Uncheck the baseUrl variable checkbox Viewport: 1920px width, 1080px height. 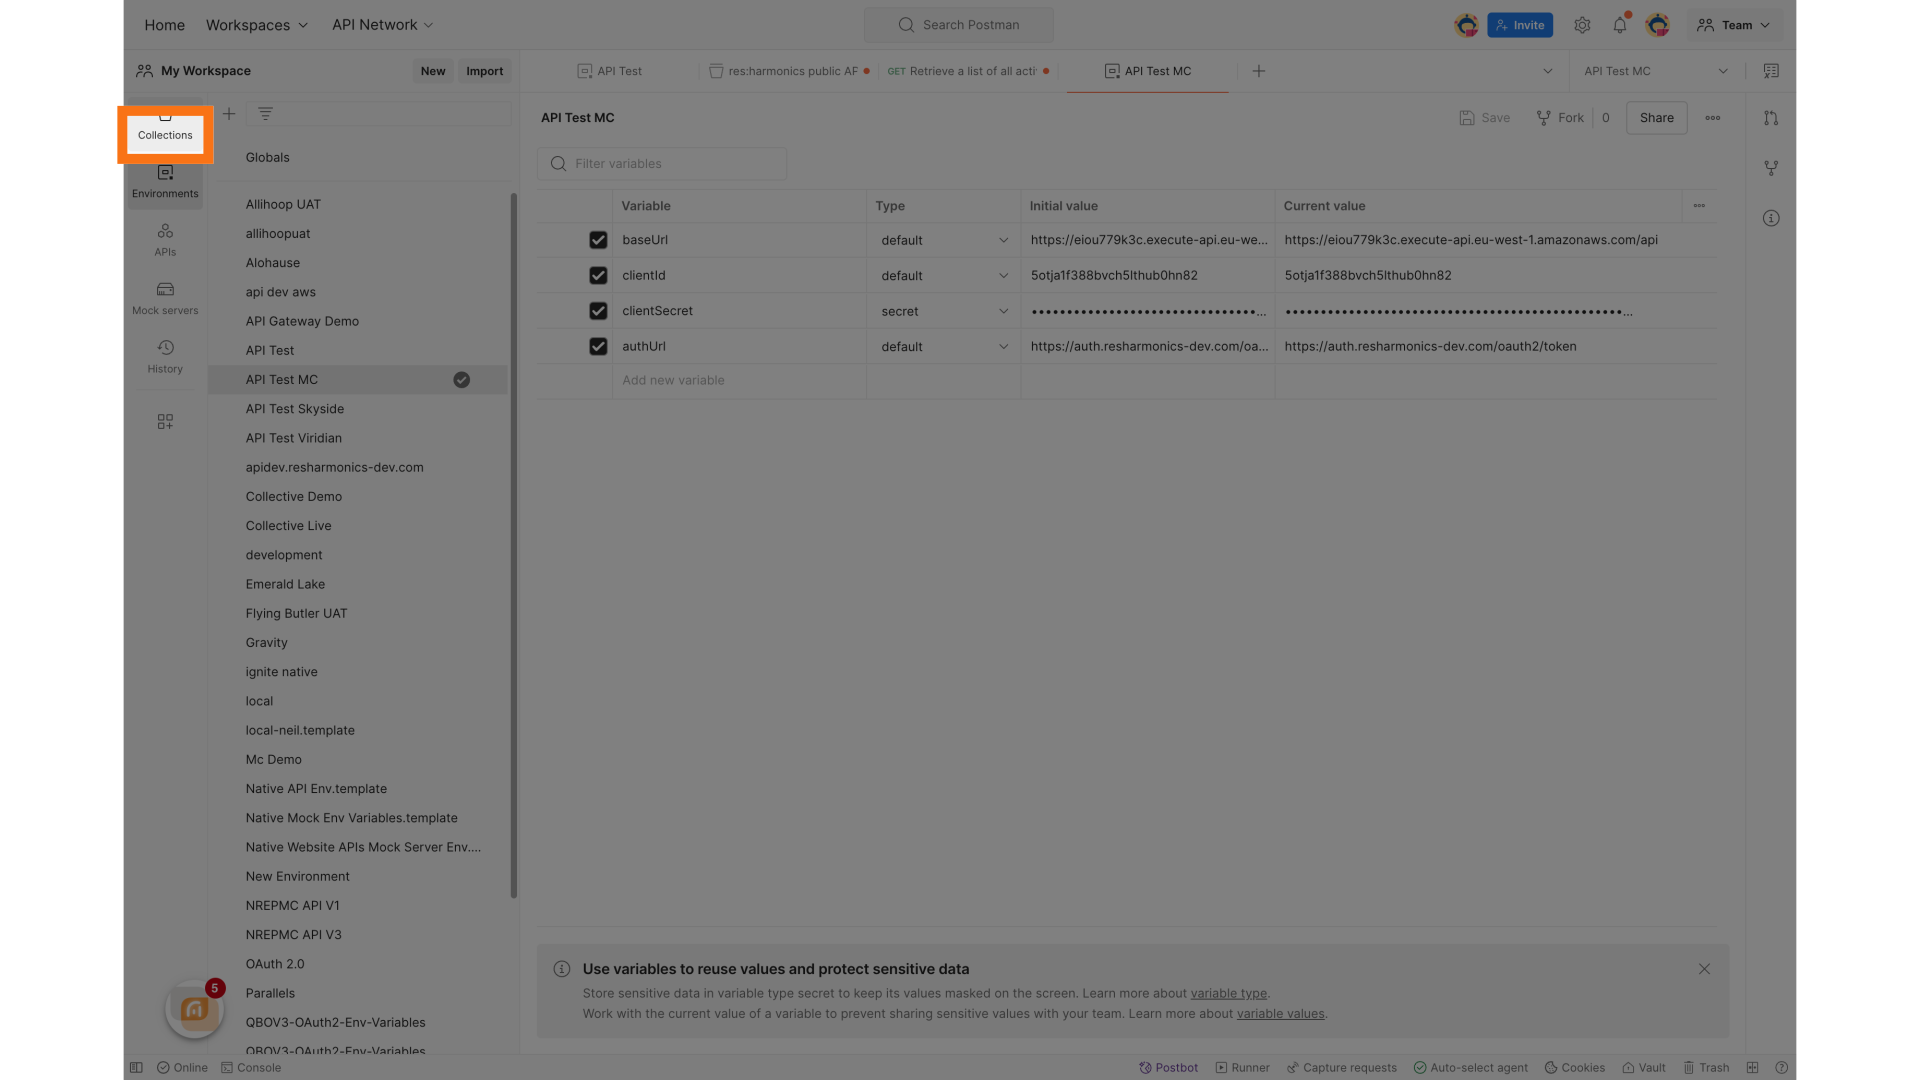(x=598, y=240)
